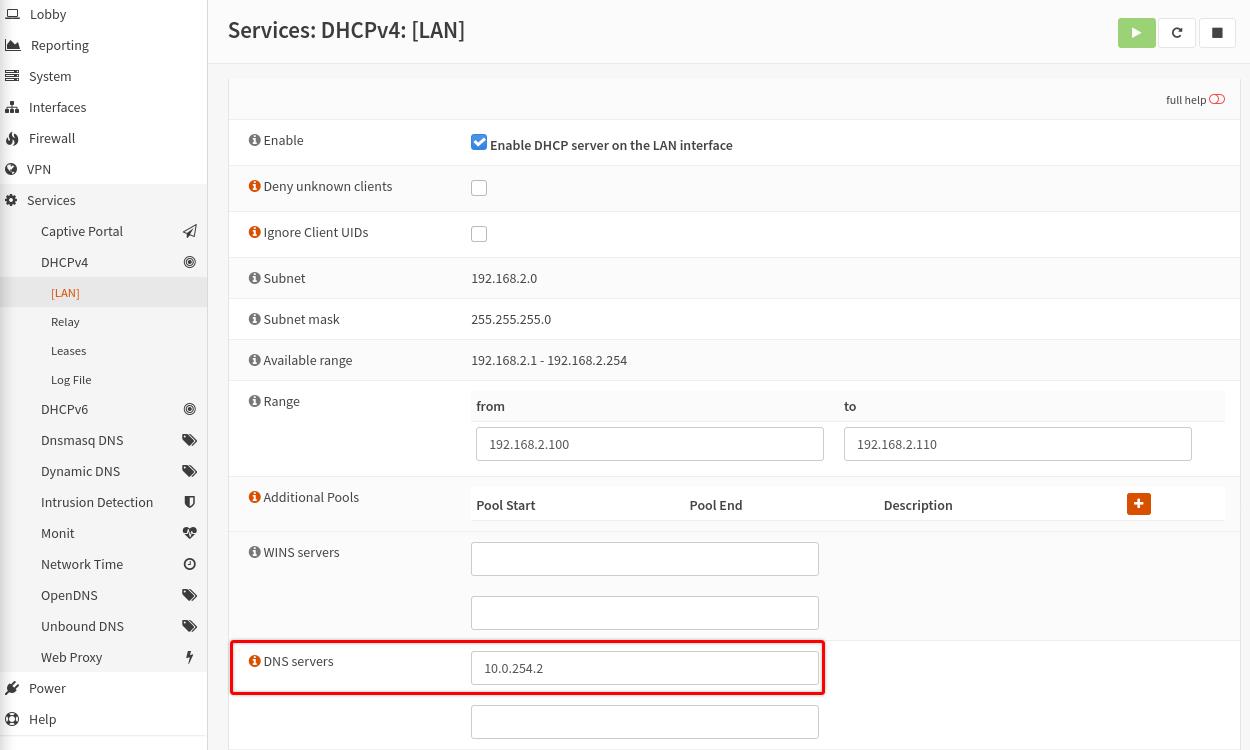Viewport: 1250px width, 750px height.
Task: Enable Deny unknown clients
Action: pyautogui.click(x=479, y=188)
